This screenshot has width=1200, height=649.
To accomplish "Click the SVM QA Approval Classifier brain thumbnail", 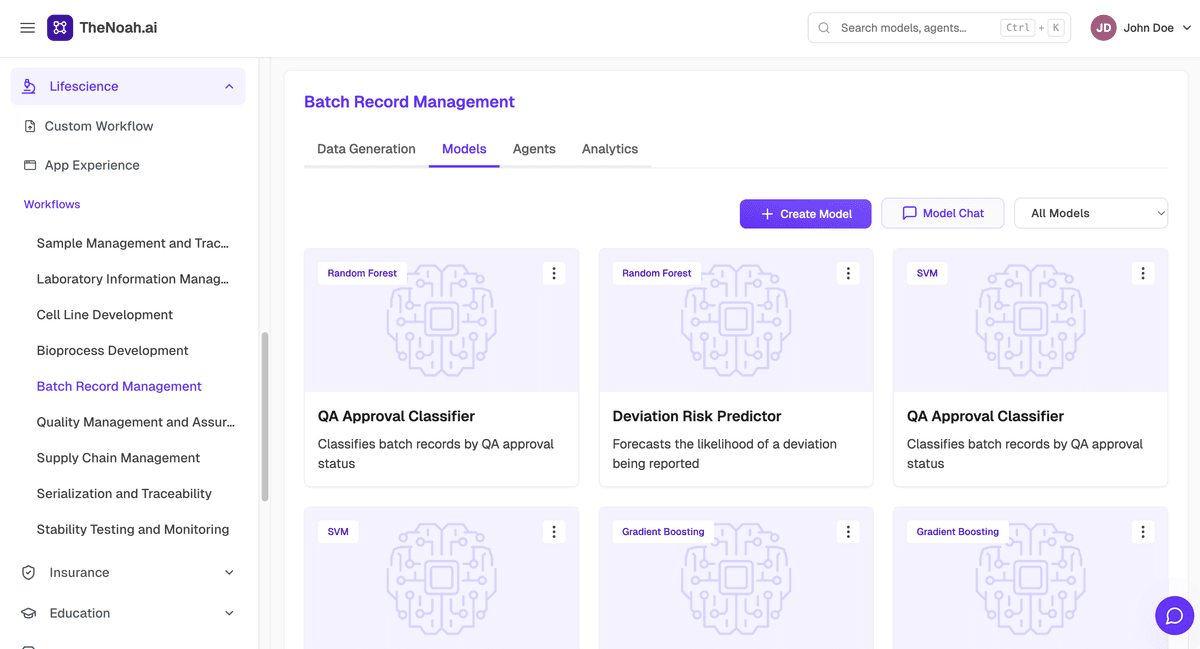I will tap(1031, 320).
